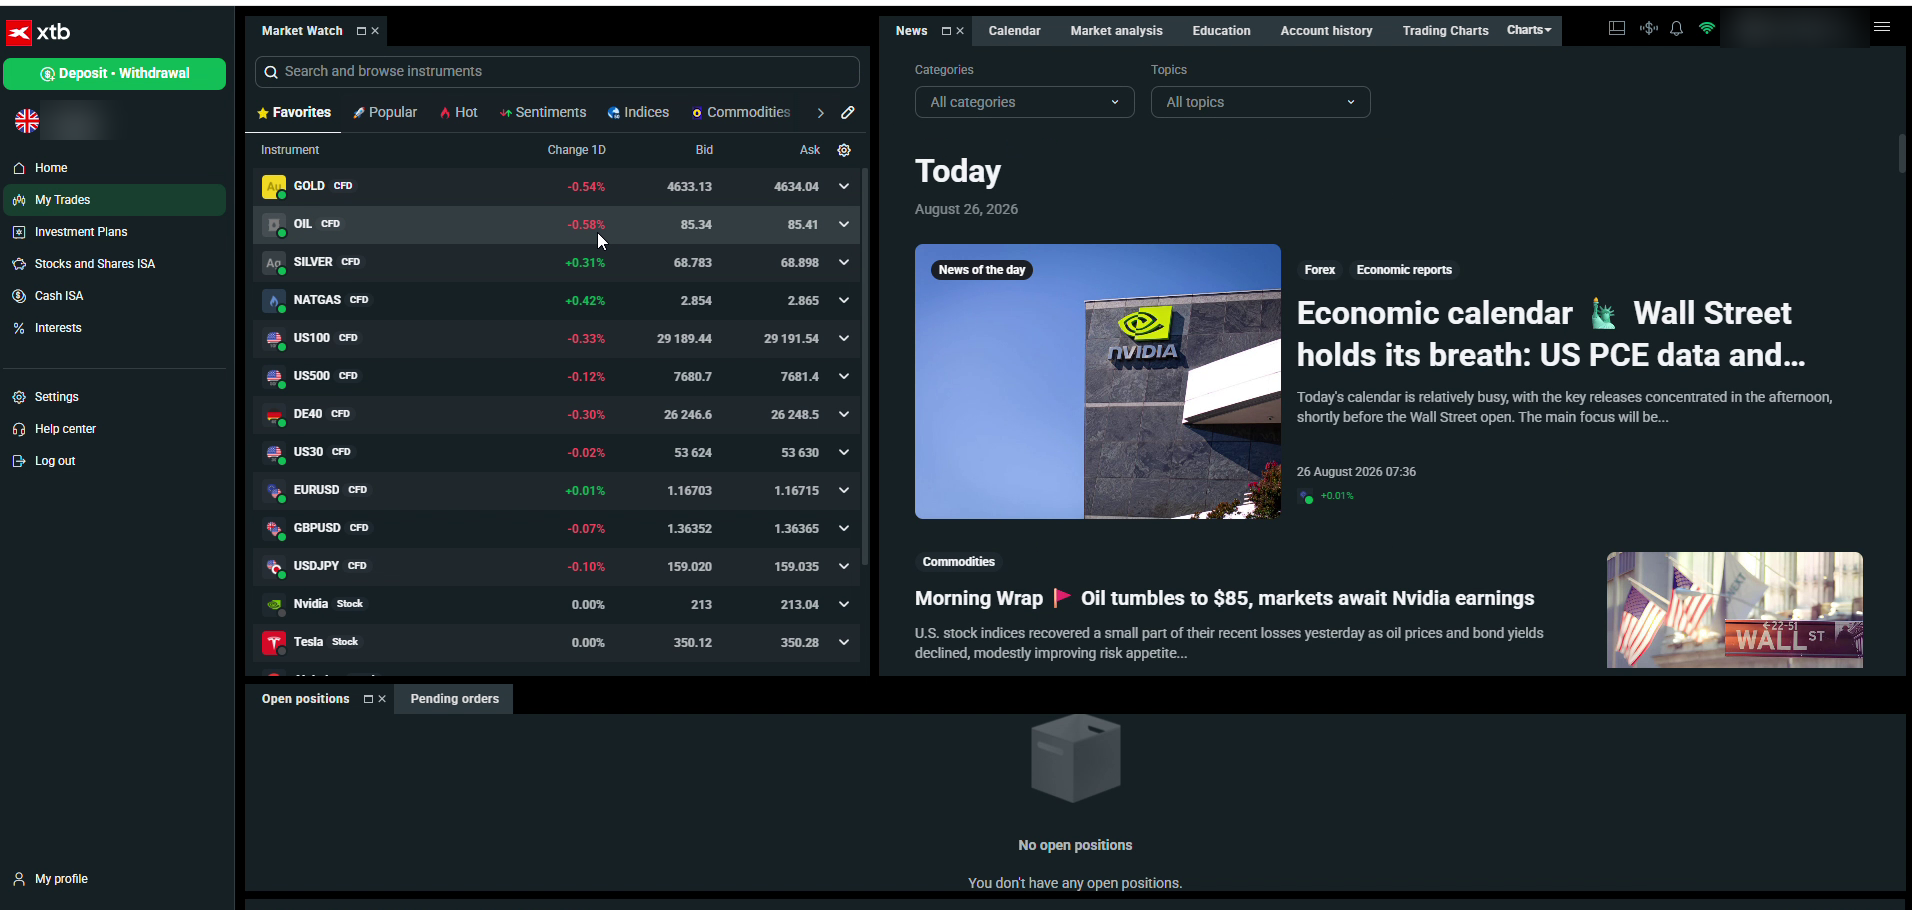Click the Wall Street flags thumbnail
Screen dimensions: 1912x910
click(x=1734, y=610)
